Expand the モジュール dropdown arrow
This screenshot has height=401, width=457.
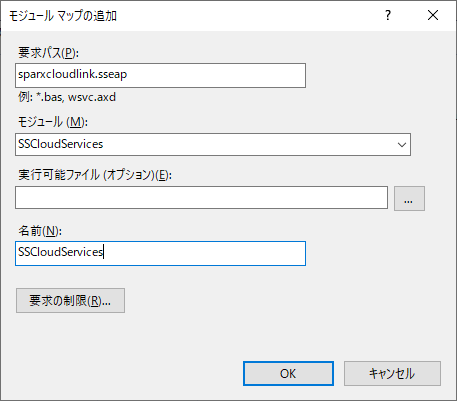click(x=402, y=145)
